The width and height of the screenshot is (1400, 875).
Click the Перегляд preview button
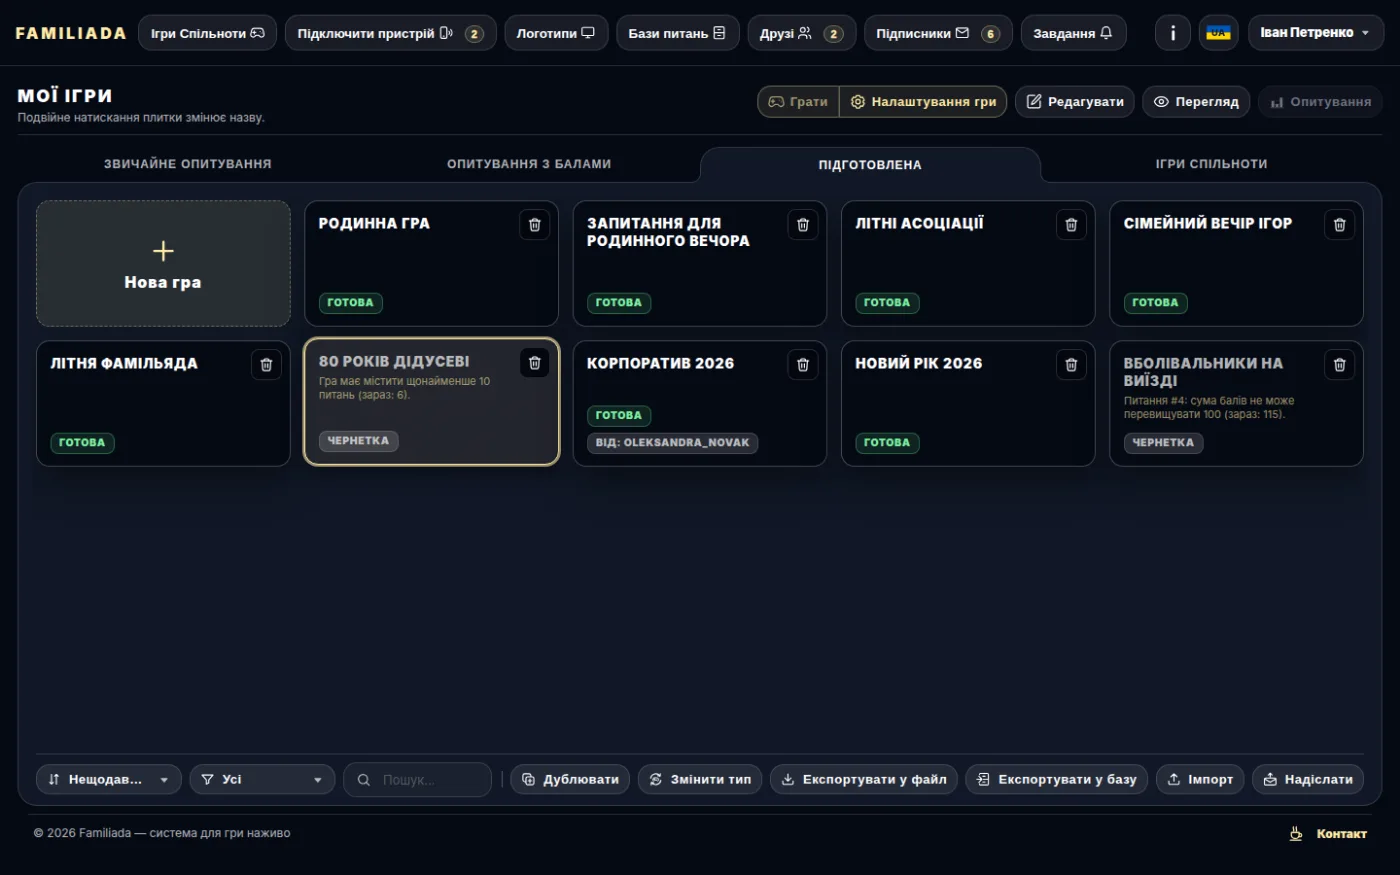1196,102
